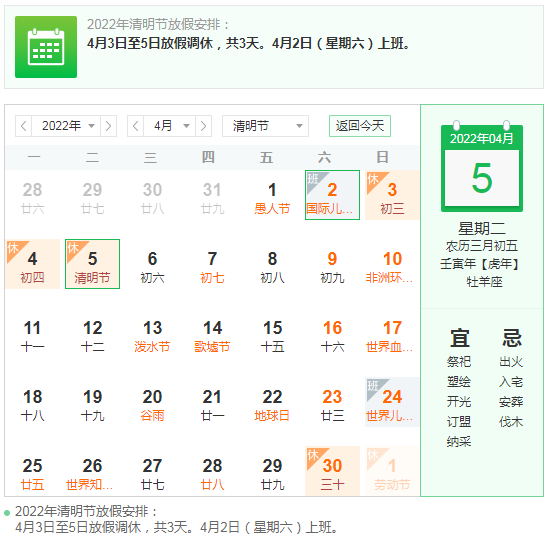Click the green calendar icon

point(46,47)
